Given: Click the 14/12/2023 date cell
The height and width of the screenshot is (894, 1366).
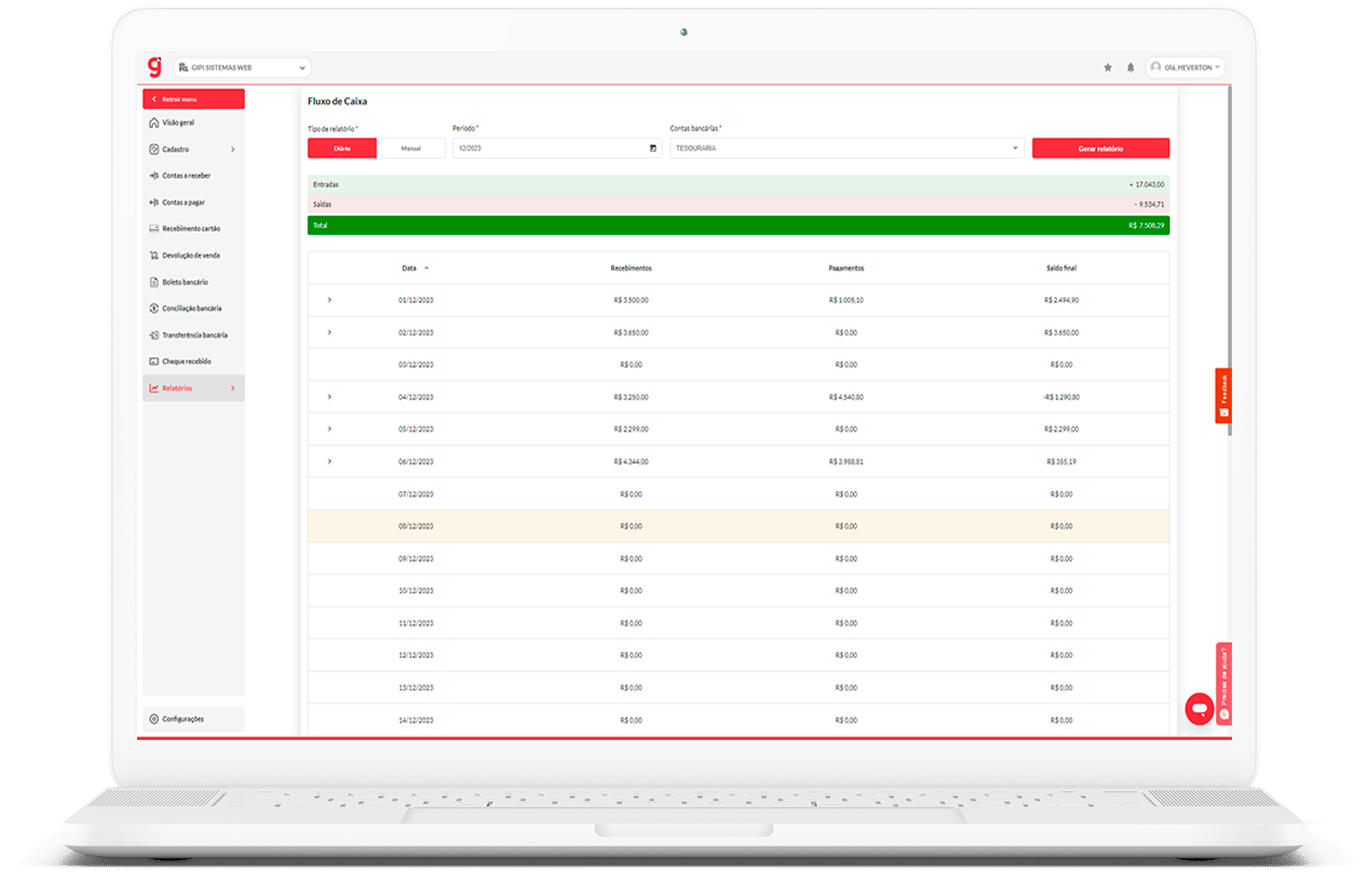Looking at the screenshot, I should click(415, 720).
